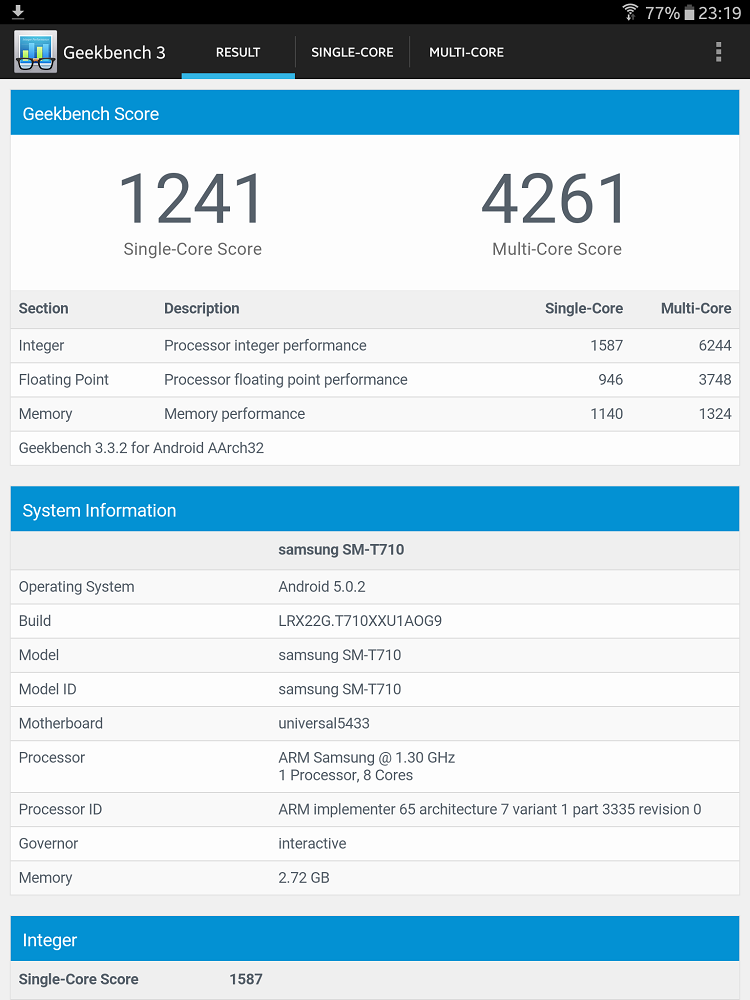750x1000 pixels.
Task: Tap the Geekbench Score section header
Action: coord(375,114)
